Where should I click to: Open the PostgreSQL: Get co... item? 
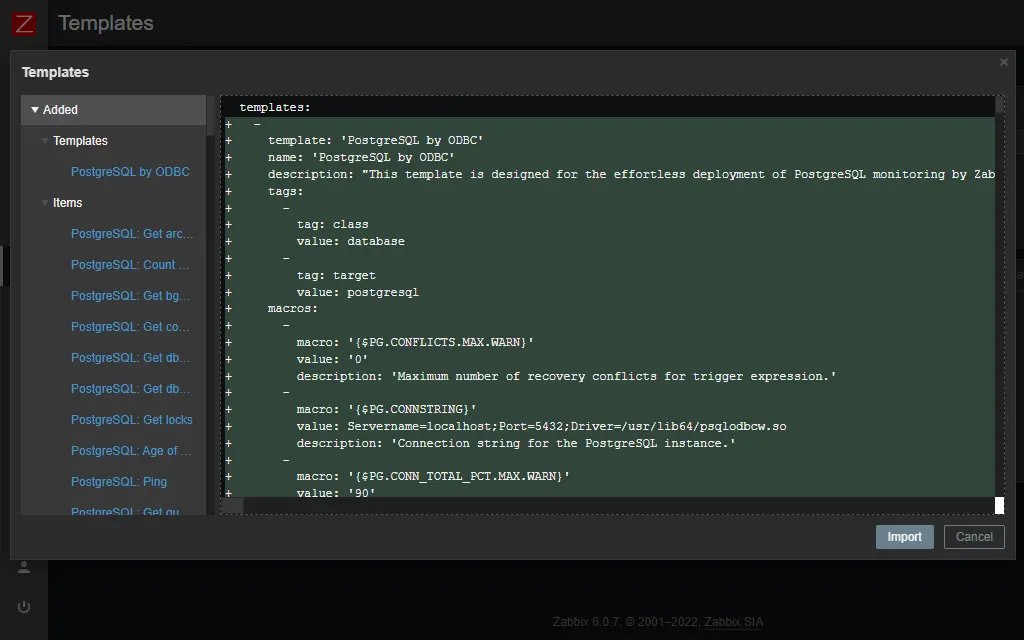pyautogui.click(x=130, y=327)
